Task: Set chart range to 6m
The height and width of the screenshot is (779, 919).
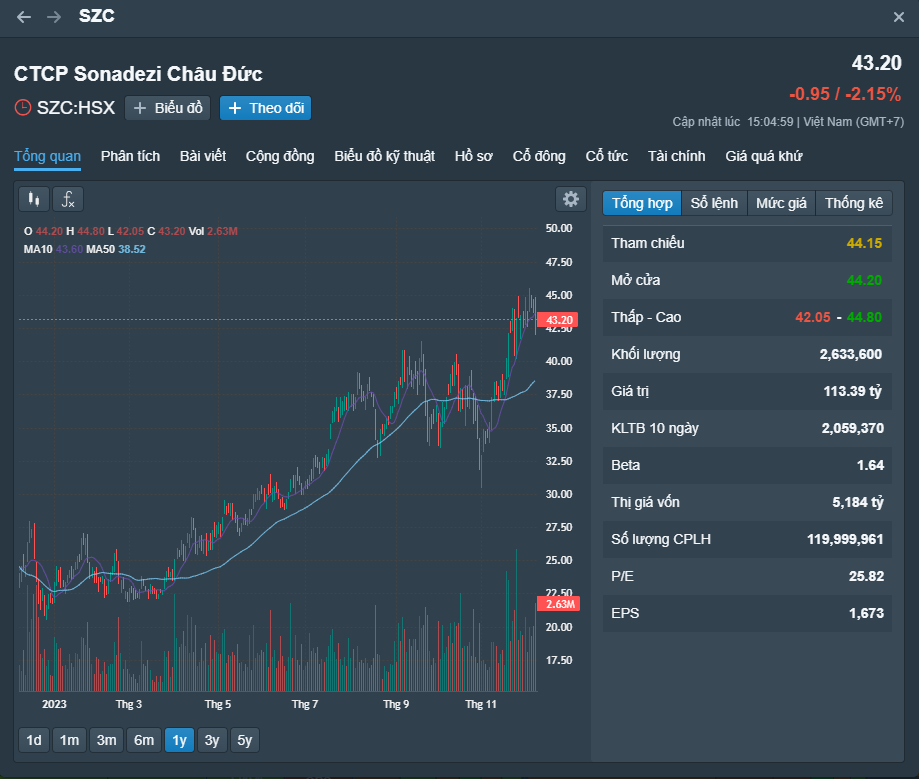Action: pos(144,740)
